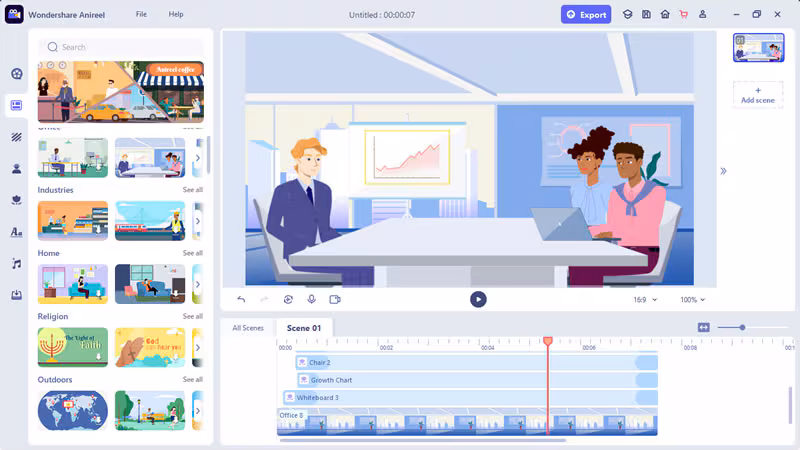This screenshot has height=450, width=800.
Task: Open the shopping cart icon
Action: (684, 14)
